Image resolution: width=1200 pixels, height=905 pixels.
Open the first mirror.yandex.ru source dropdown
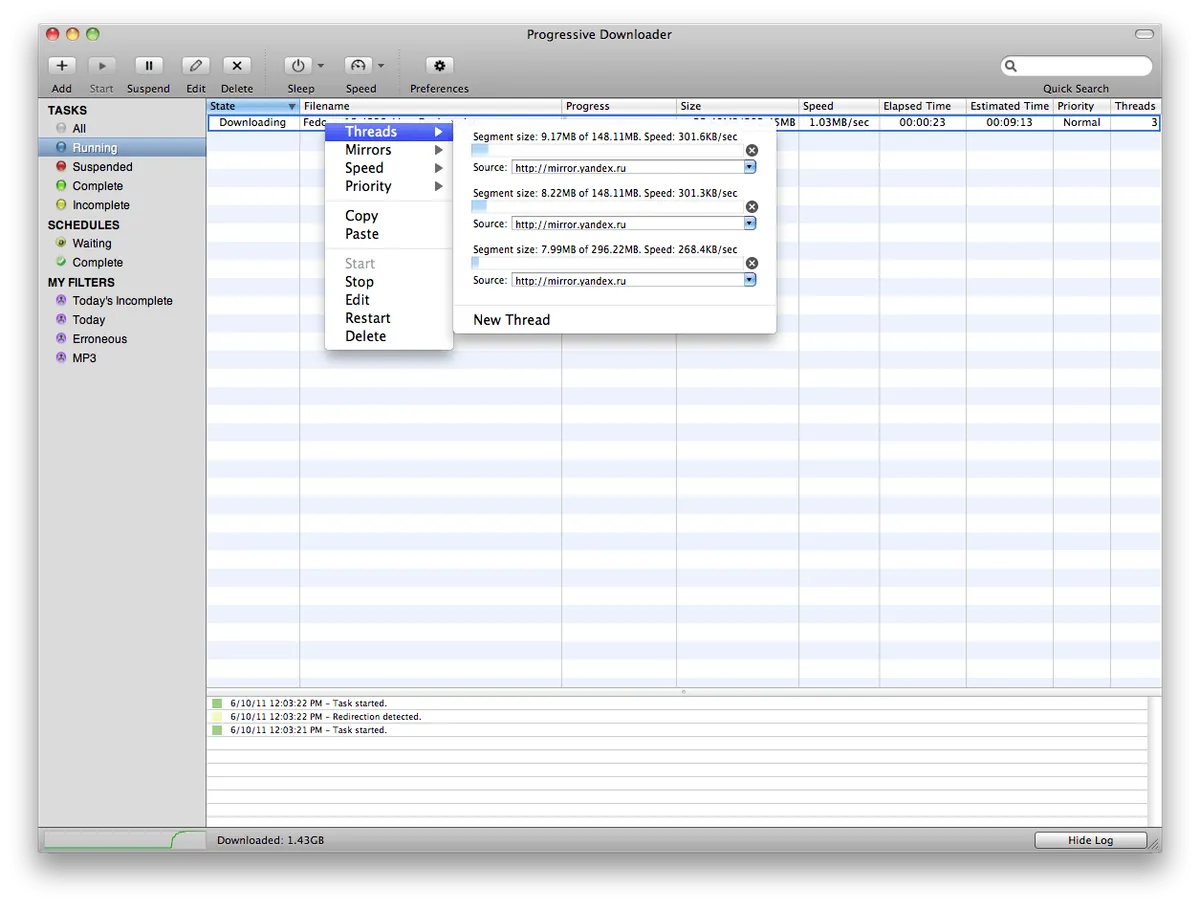[x=749, y=167]
